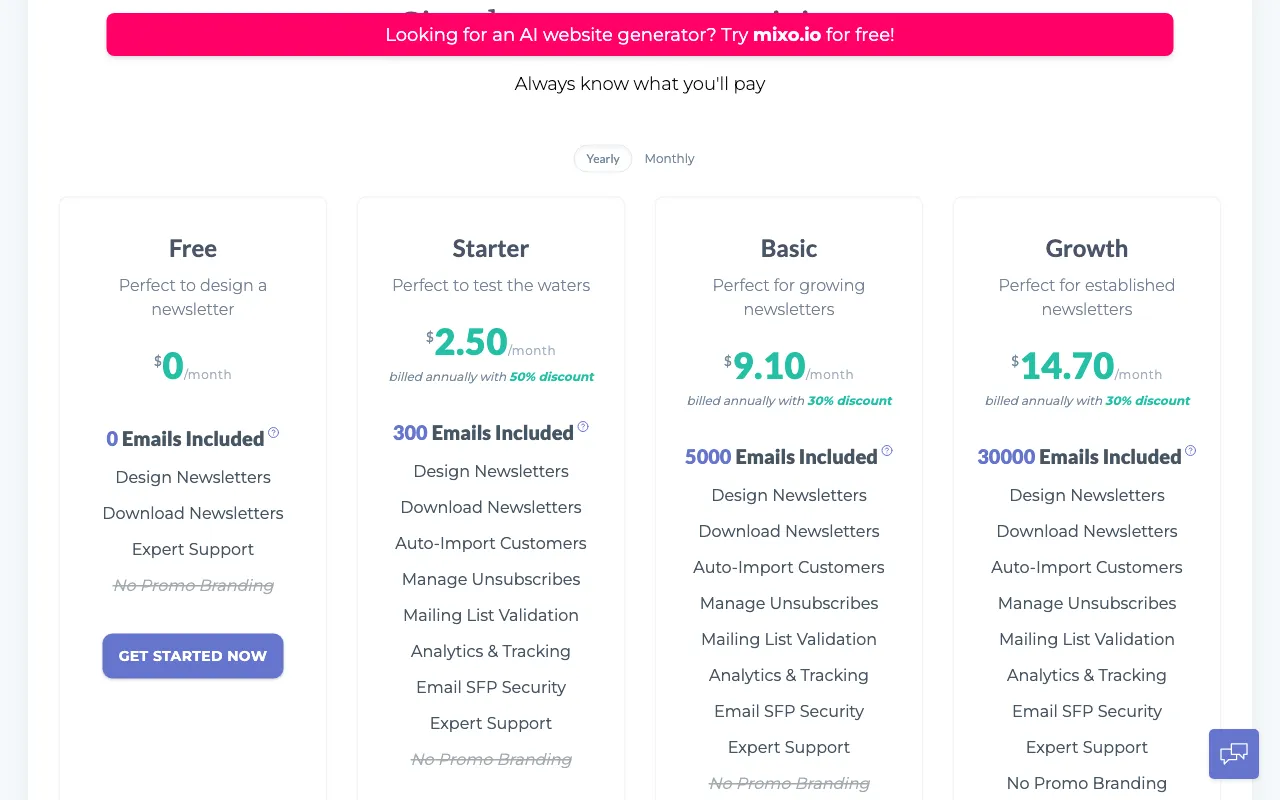
Task: Click struck-through 'No Promo Branding' in Basic
Action: [x=789, y=783]
